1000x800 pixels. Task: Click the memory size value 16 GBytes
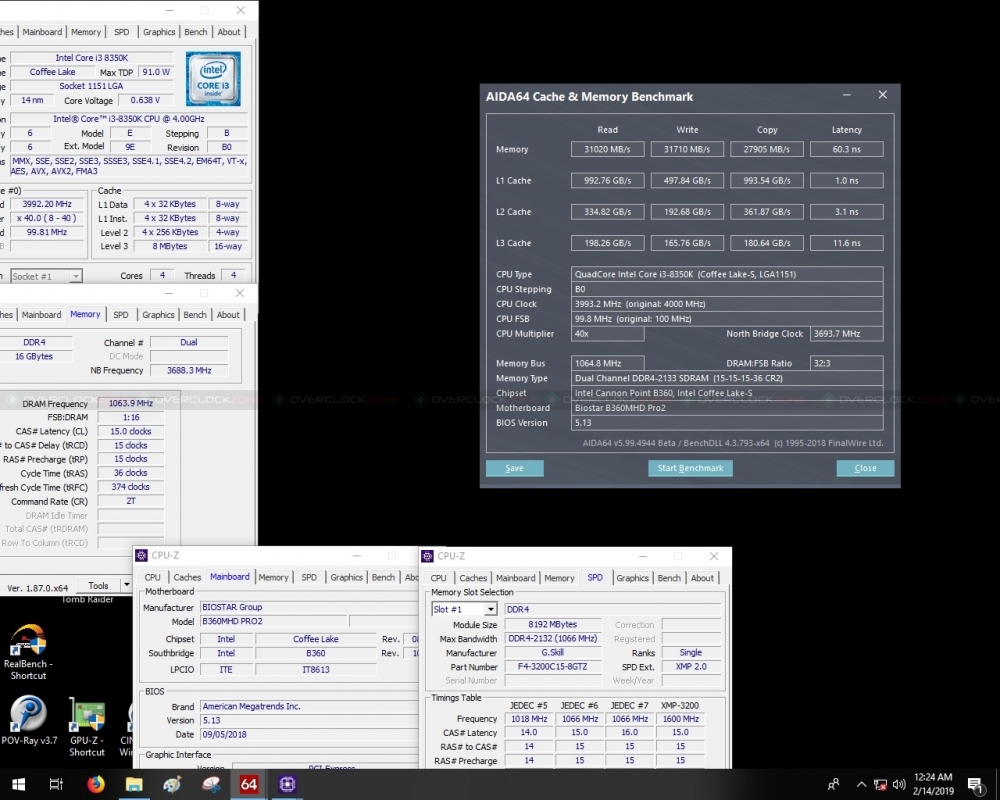click(x=34, y=357)
